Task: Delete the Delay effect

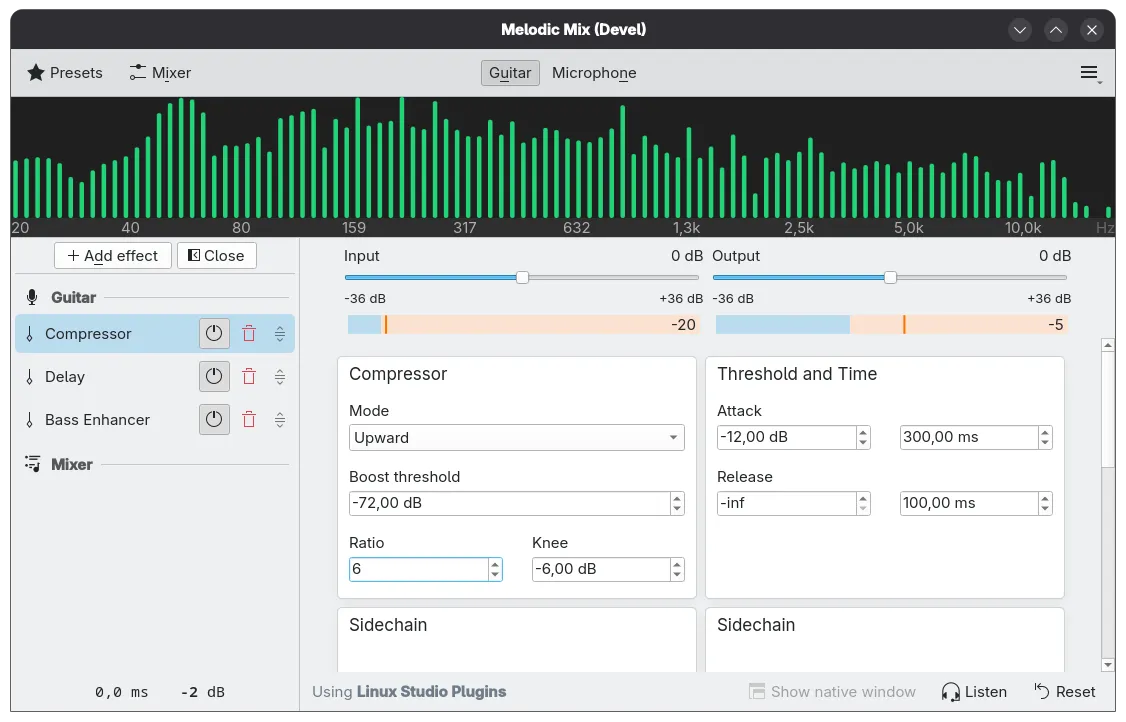Action: pos(249,376)
